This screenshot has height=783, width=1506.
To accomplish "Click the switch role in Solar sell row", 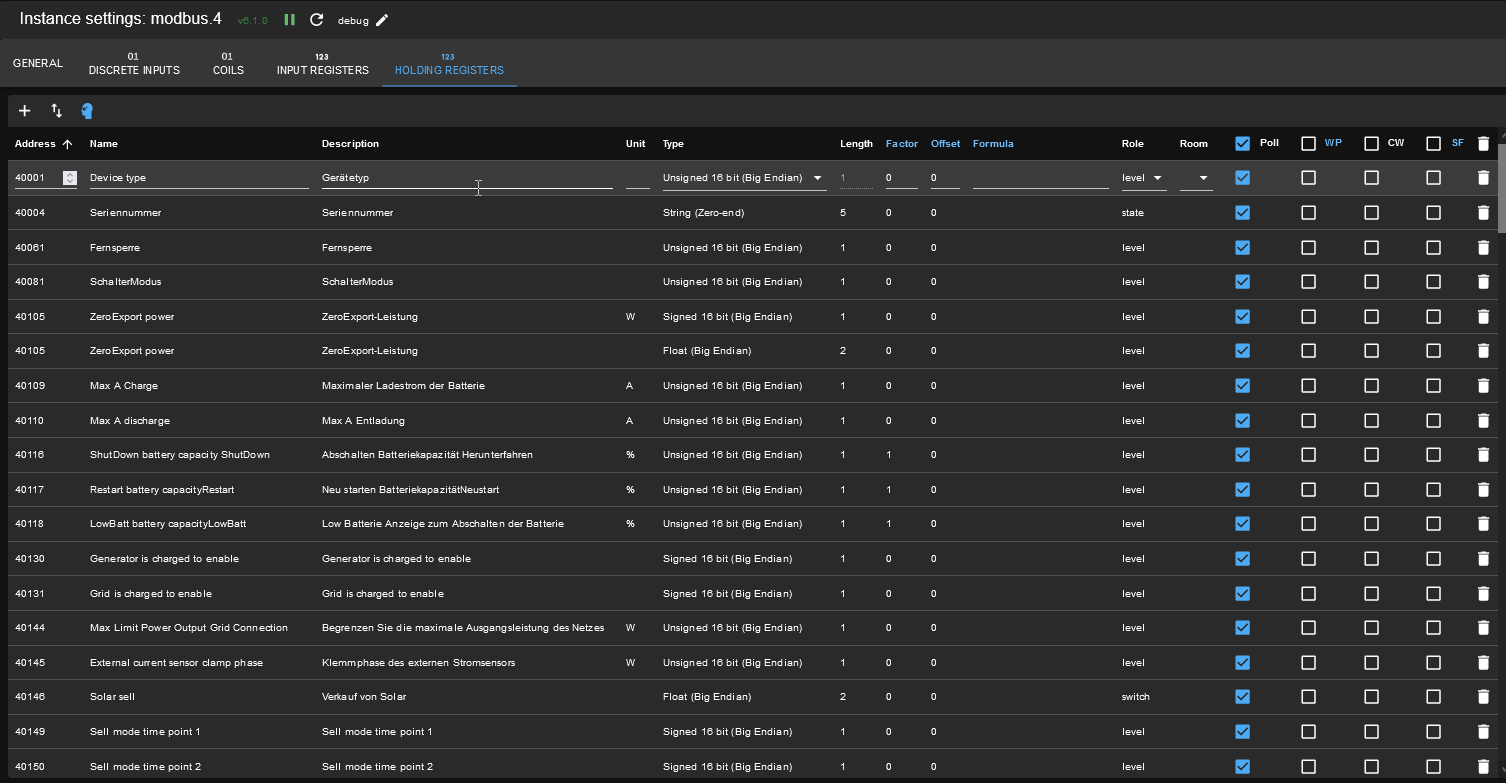I will [1136, 697].
